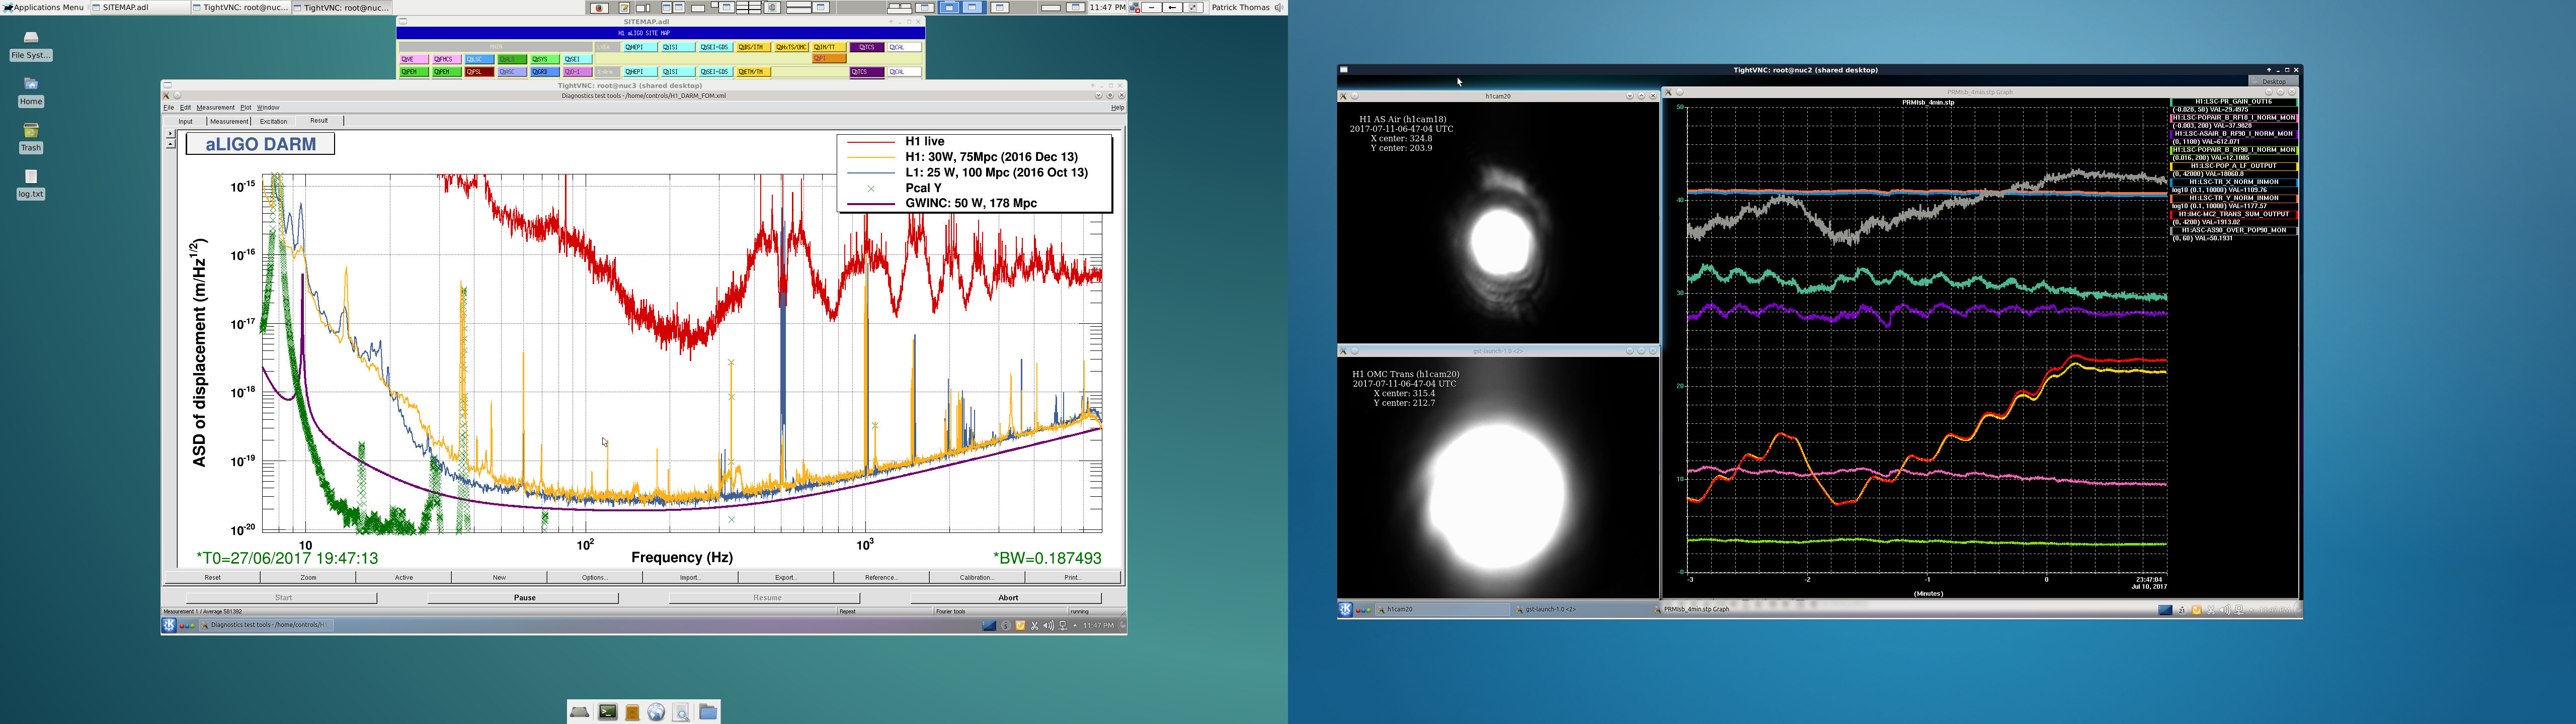Click the Print... button
Viewport: 2576px width, 724px height.
pos(1072,577)
